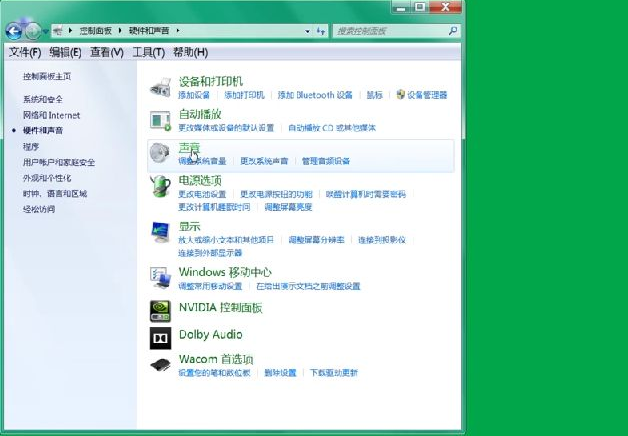Open the 电源选项 heading link

(200, 181)
